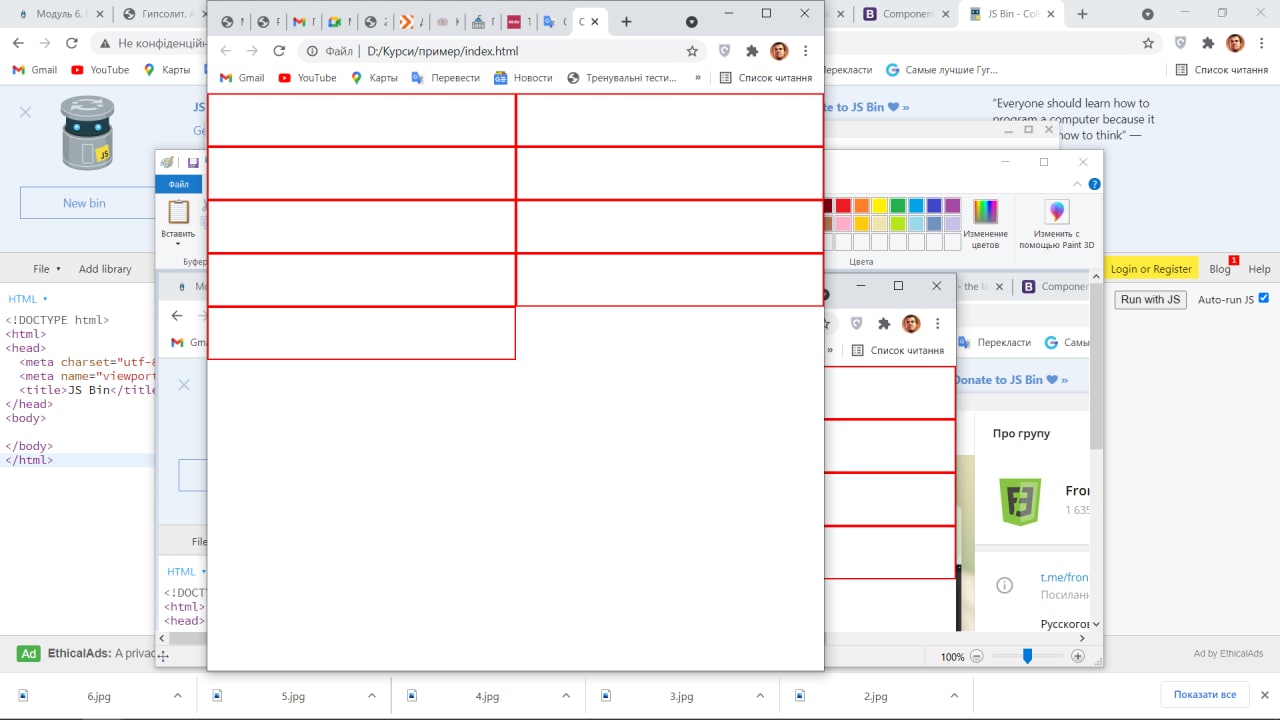
Task: Click Не конфіденційний warning icon in JS Bin window
Action: pos(105,43)
